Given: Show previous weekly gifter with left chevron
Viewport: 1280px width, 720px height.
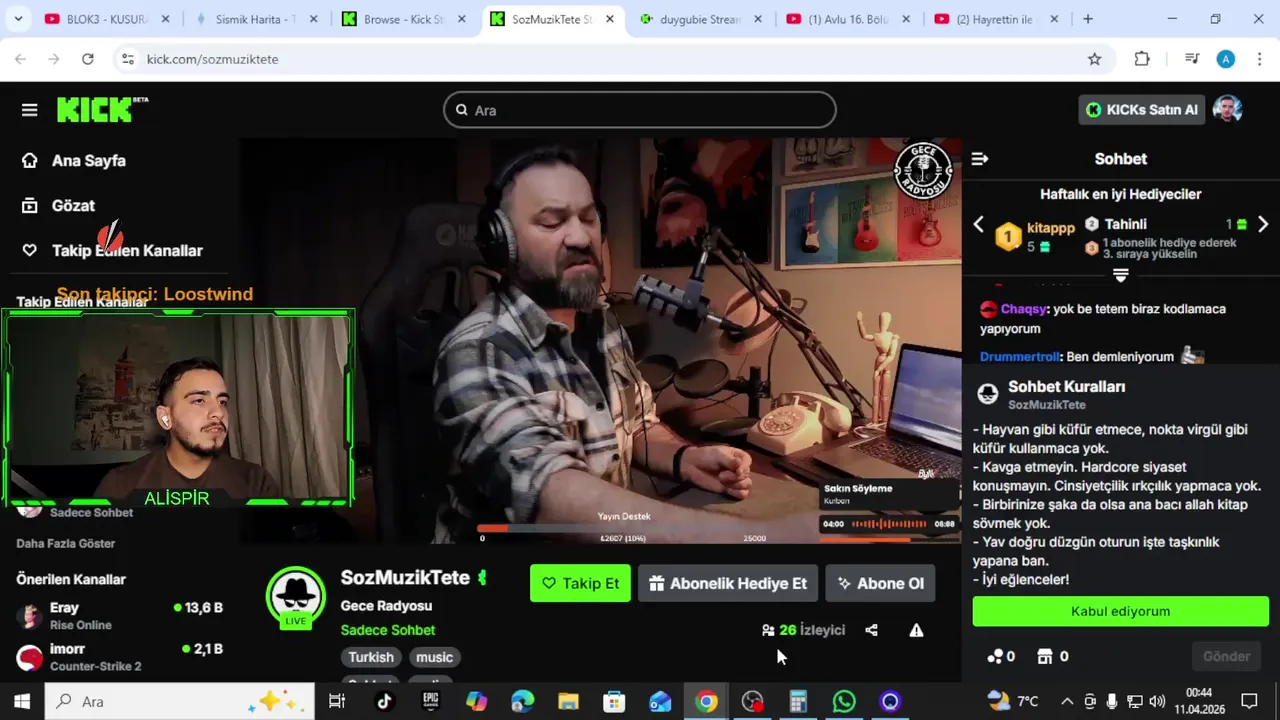Looking at the screenshot, I should click(979, 225).
